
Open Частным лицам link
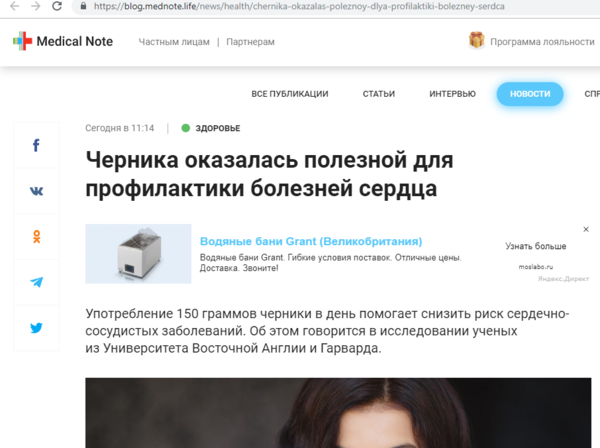coord(174,42)
